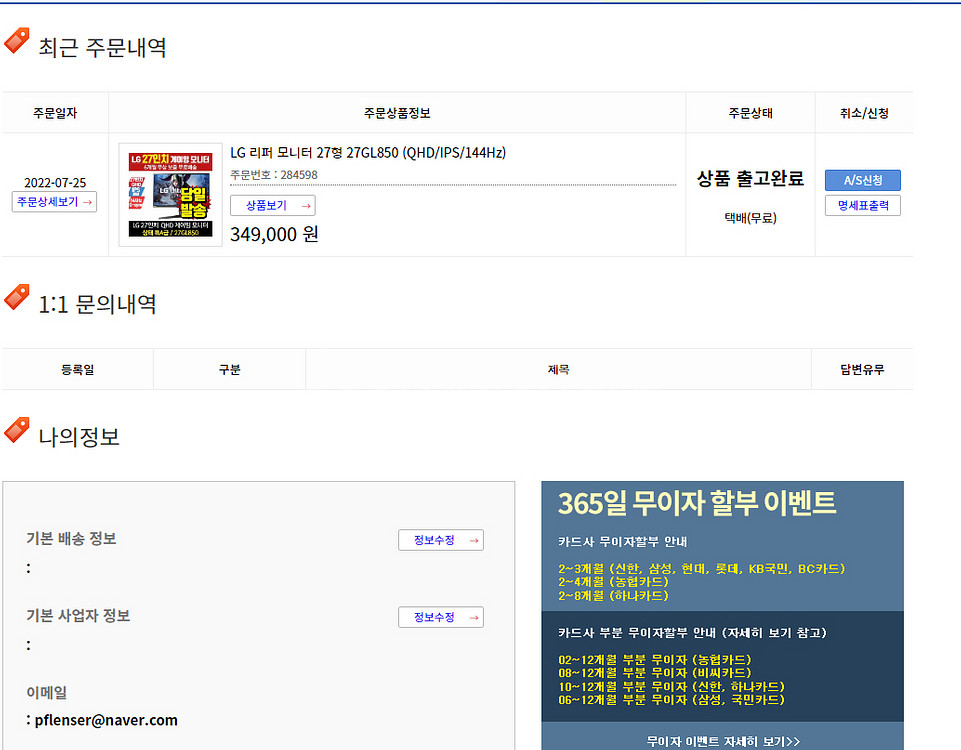
Task: Click the 택배(무료) shipping text
Action: [x=750, y=218]
